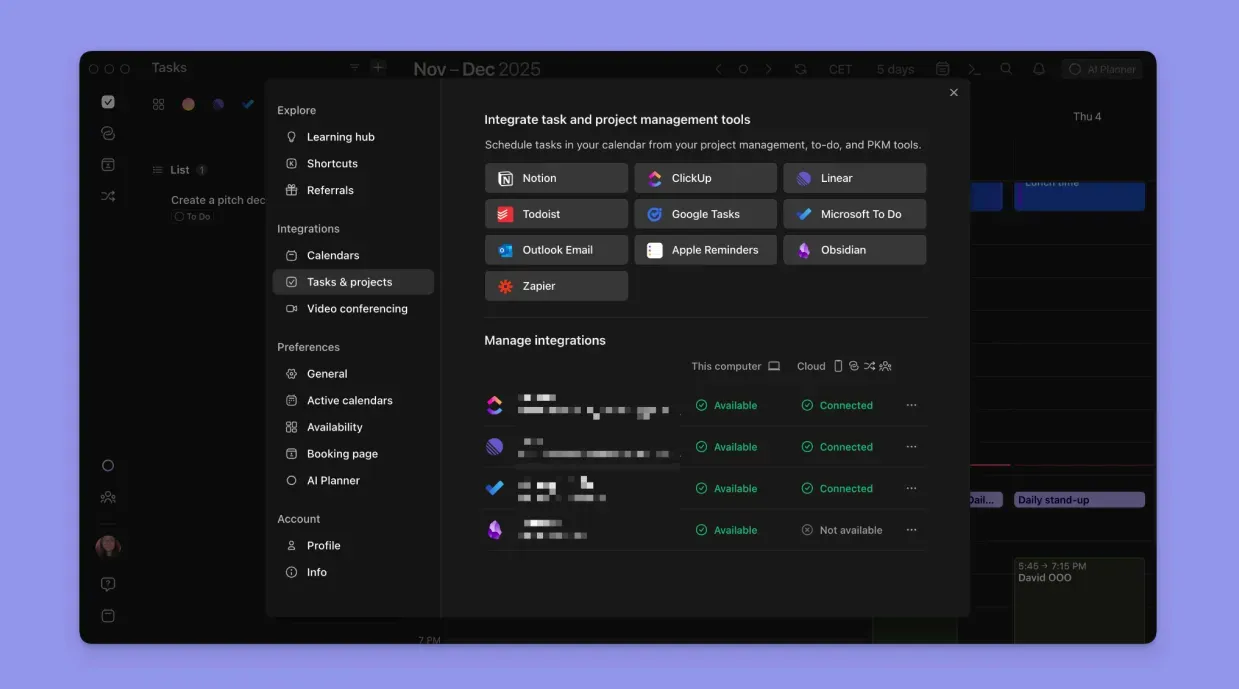
Task: Add the Outlook Email integration
Action: [x=556, y=250]
